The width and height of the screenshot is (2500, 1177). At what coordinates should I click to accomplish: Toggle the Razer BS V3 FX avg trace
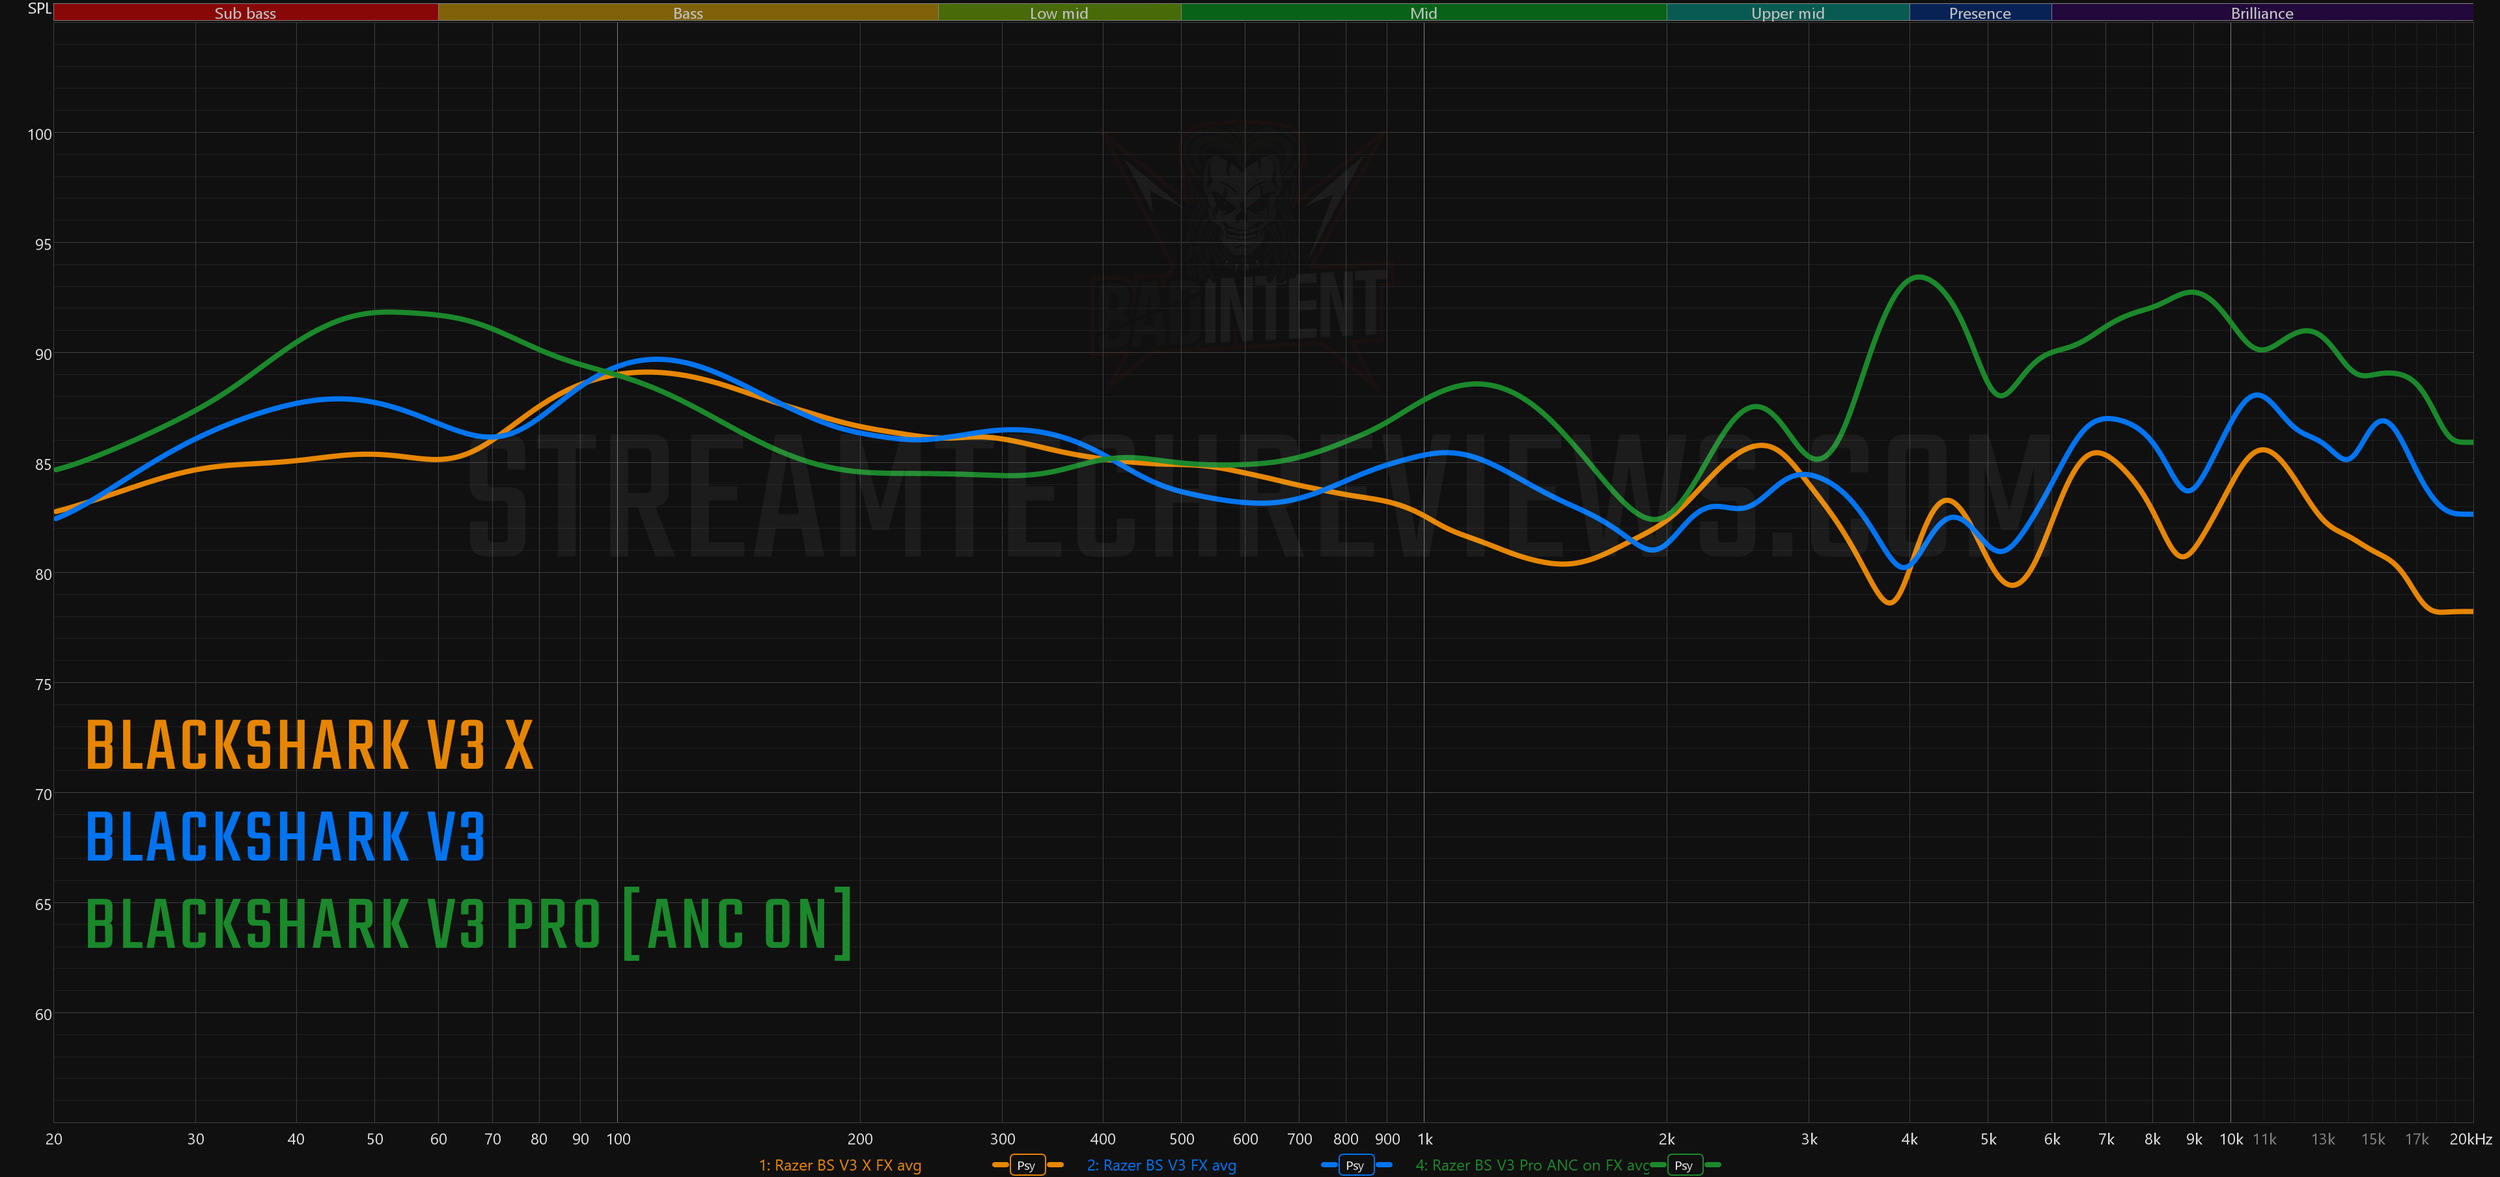(1161, 1165)
